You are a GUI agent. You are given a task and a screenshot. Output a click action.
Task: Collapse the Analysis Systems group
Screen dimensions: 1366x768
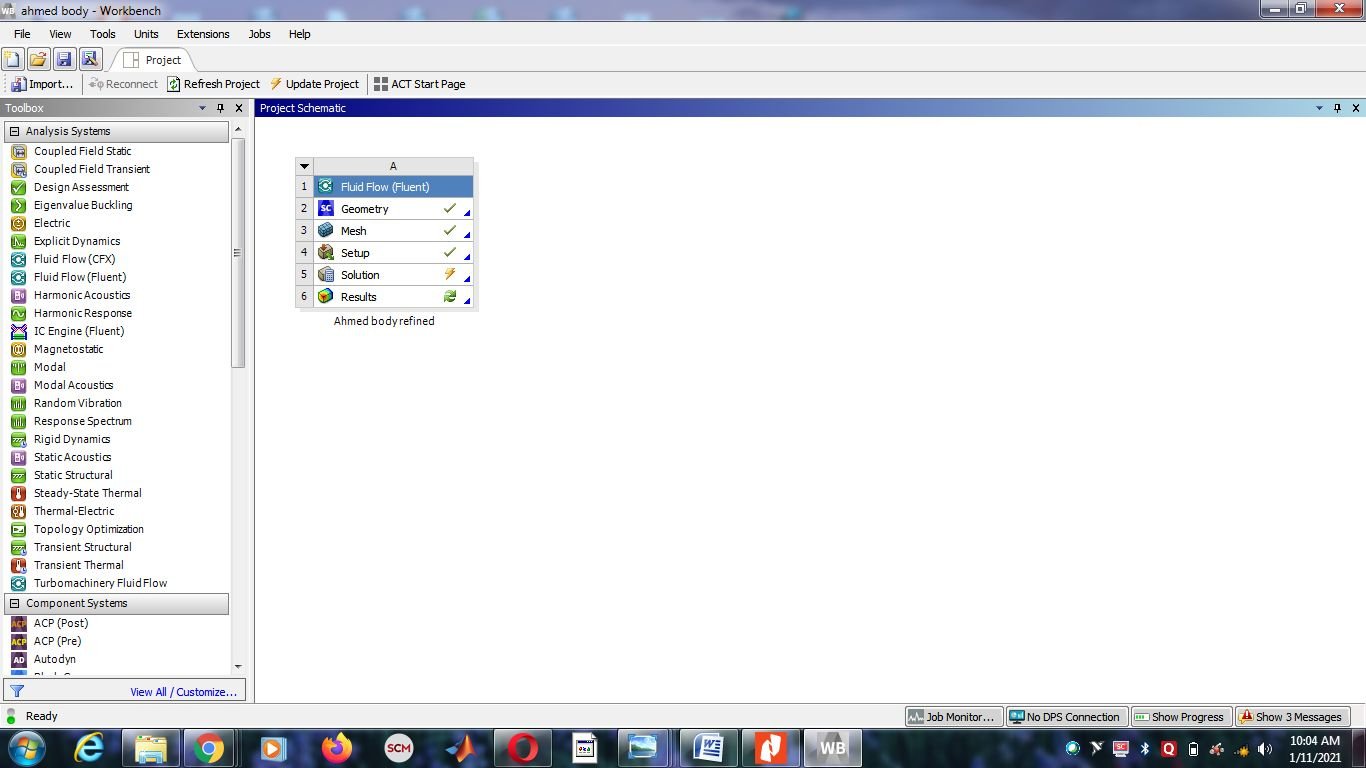coord(14,131)
